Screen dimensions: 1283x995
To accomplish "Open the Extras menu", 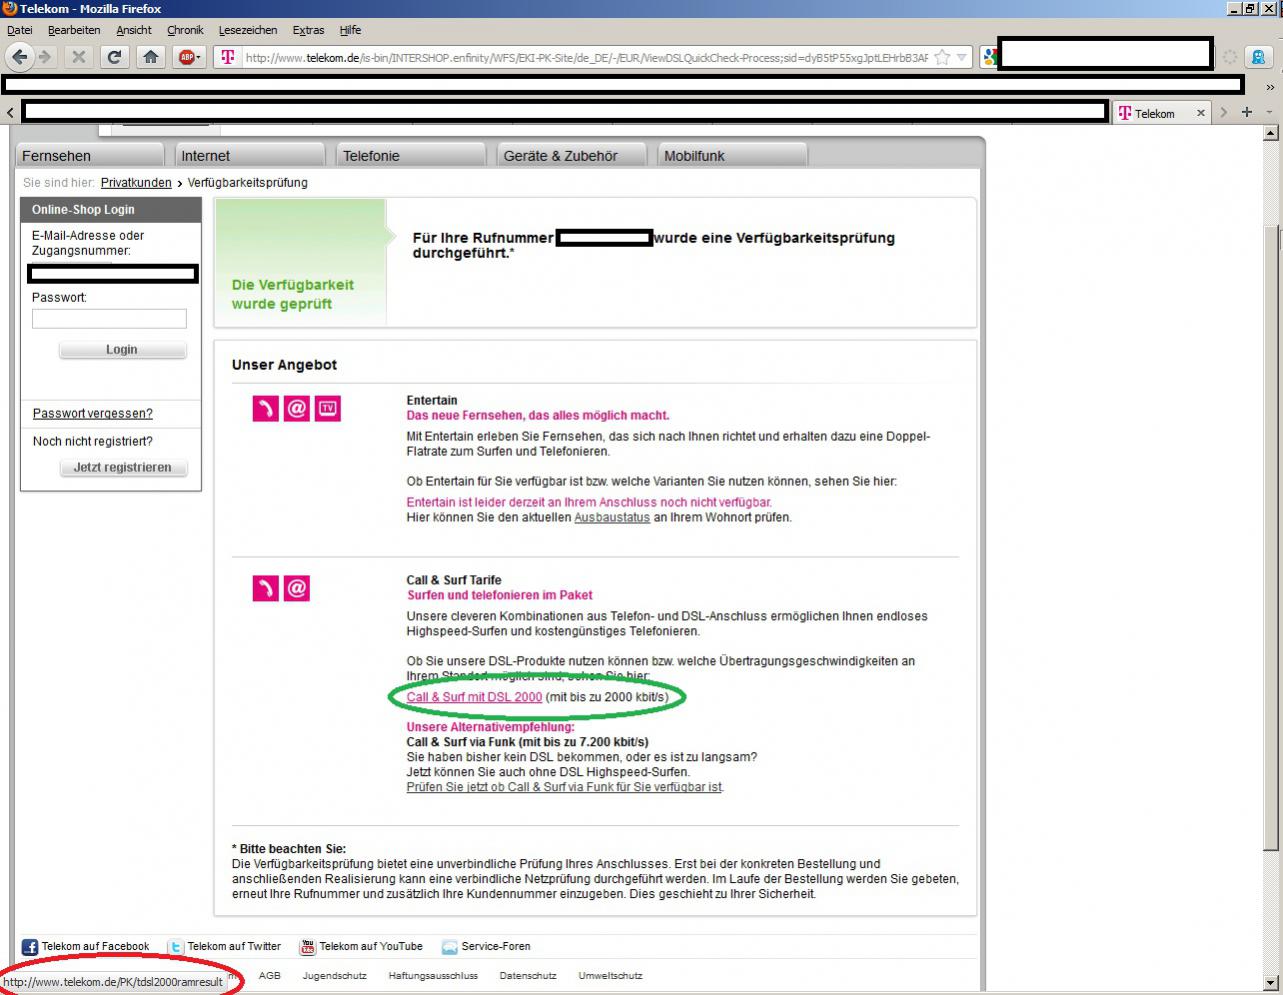I will click(309, 30).
